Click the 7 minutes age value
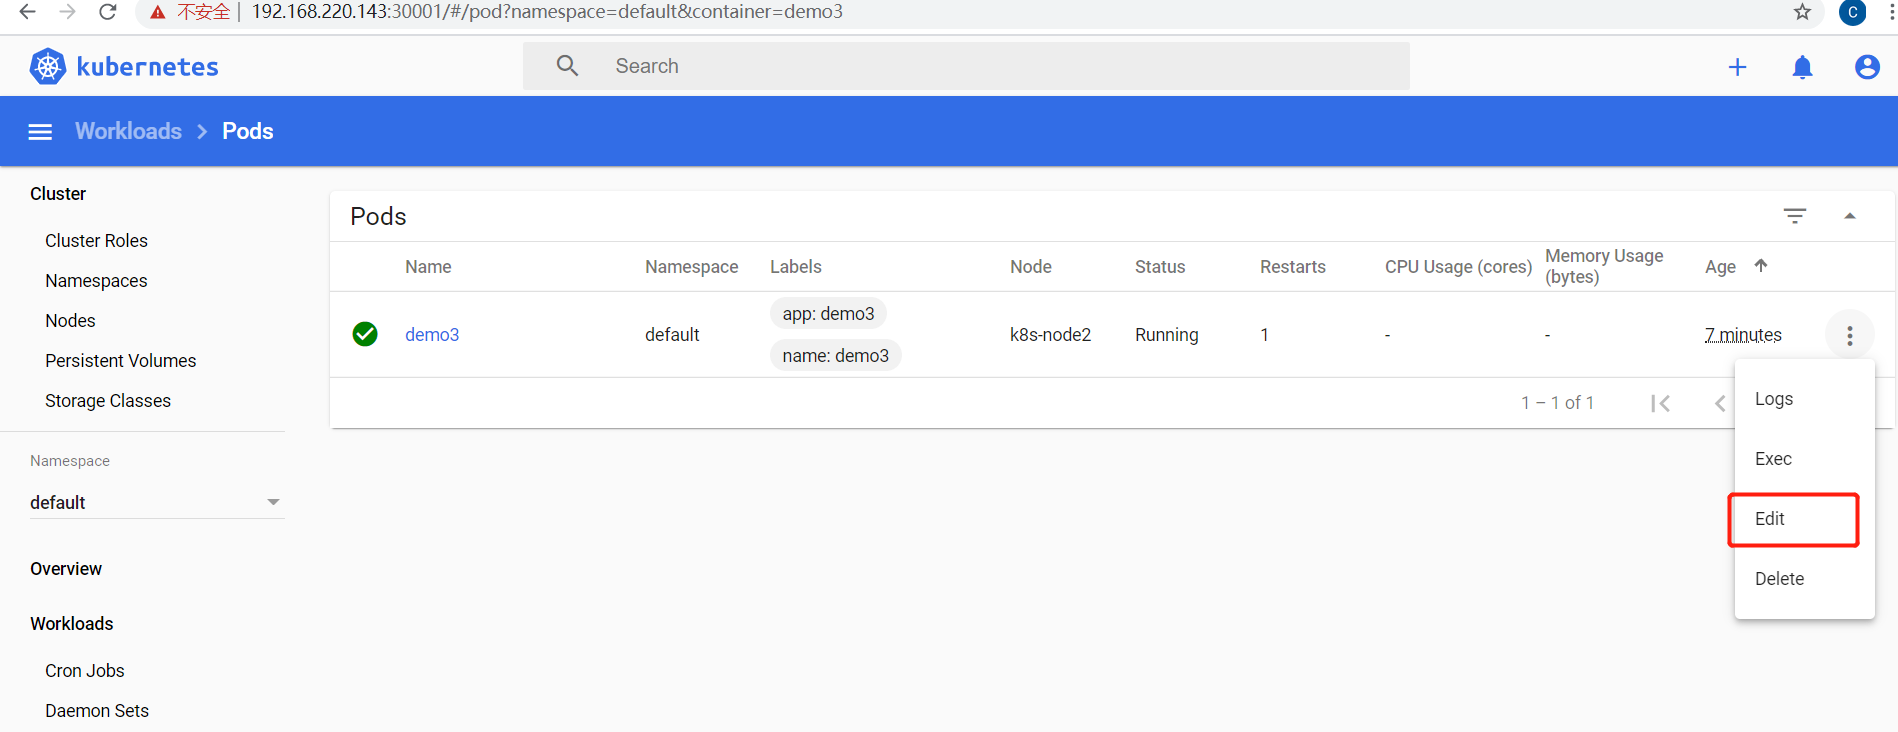The width and height of the screenshot is (1898, 732). pos(1743,335)
